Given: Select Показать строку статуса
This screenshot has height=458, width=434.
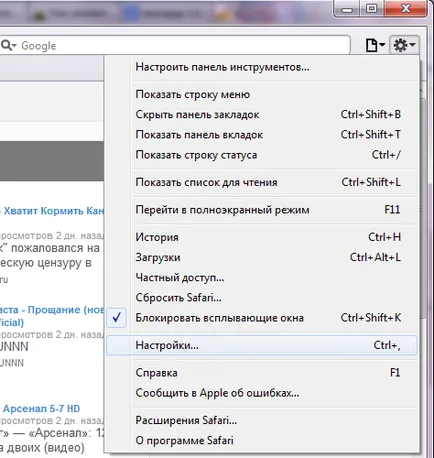Looking at the screenshot, I should coord(262,155).
